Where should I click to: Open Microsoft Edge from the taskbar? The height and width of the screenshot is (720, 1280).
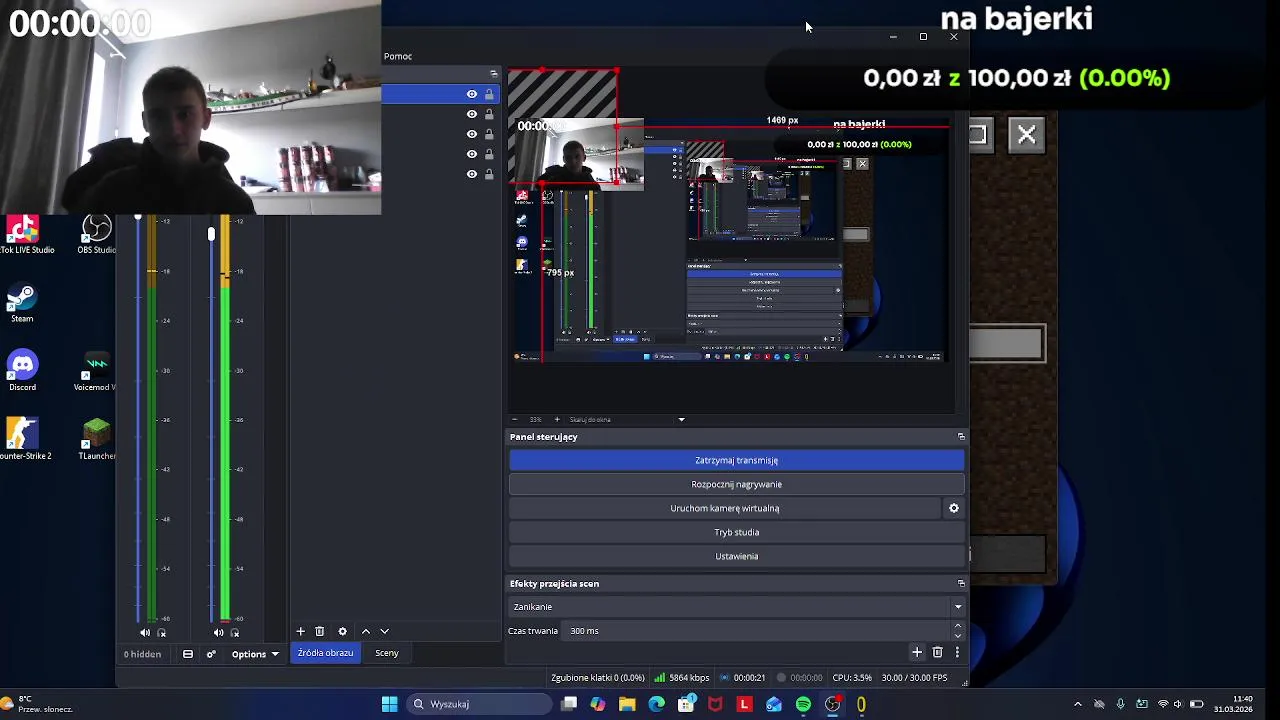coord(656,704)
